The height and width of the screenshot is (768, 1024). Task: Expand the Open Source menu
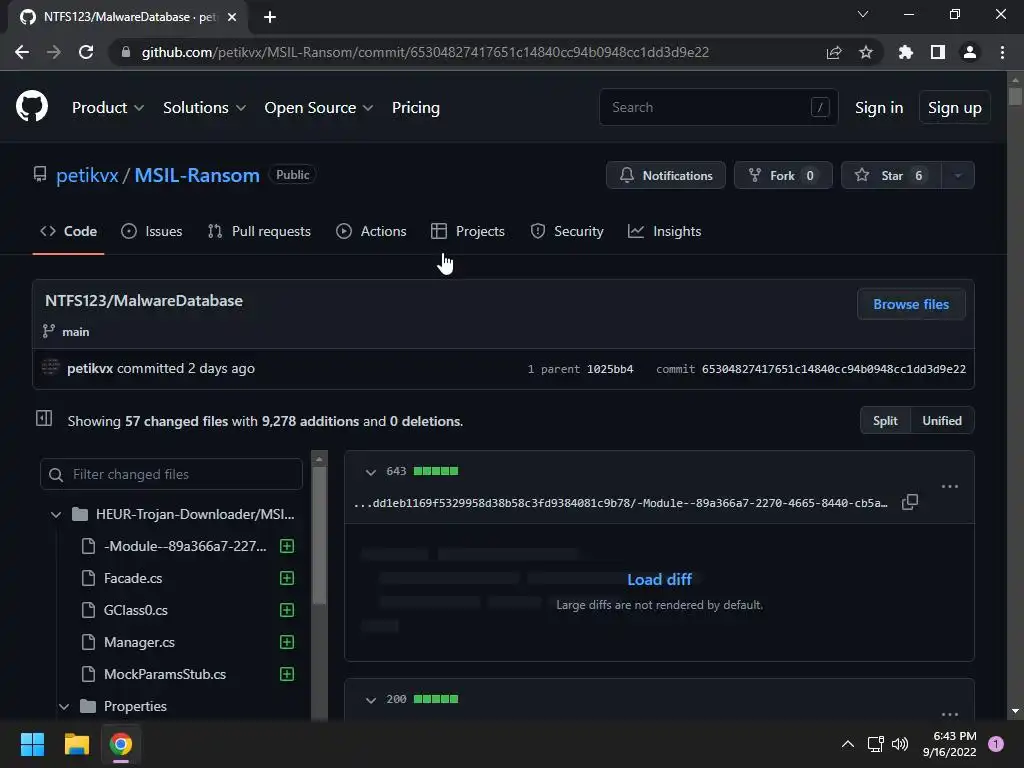[319, 108]
